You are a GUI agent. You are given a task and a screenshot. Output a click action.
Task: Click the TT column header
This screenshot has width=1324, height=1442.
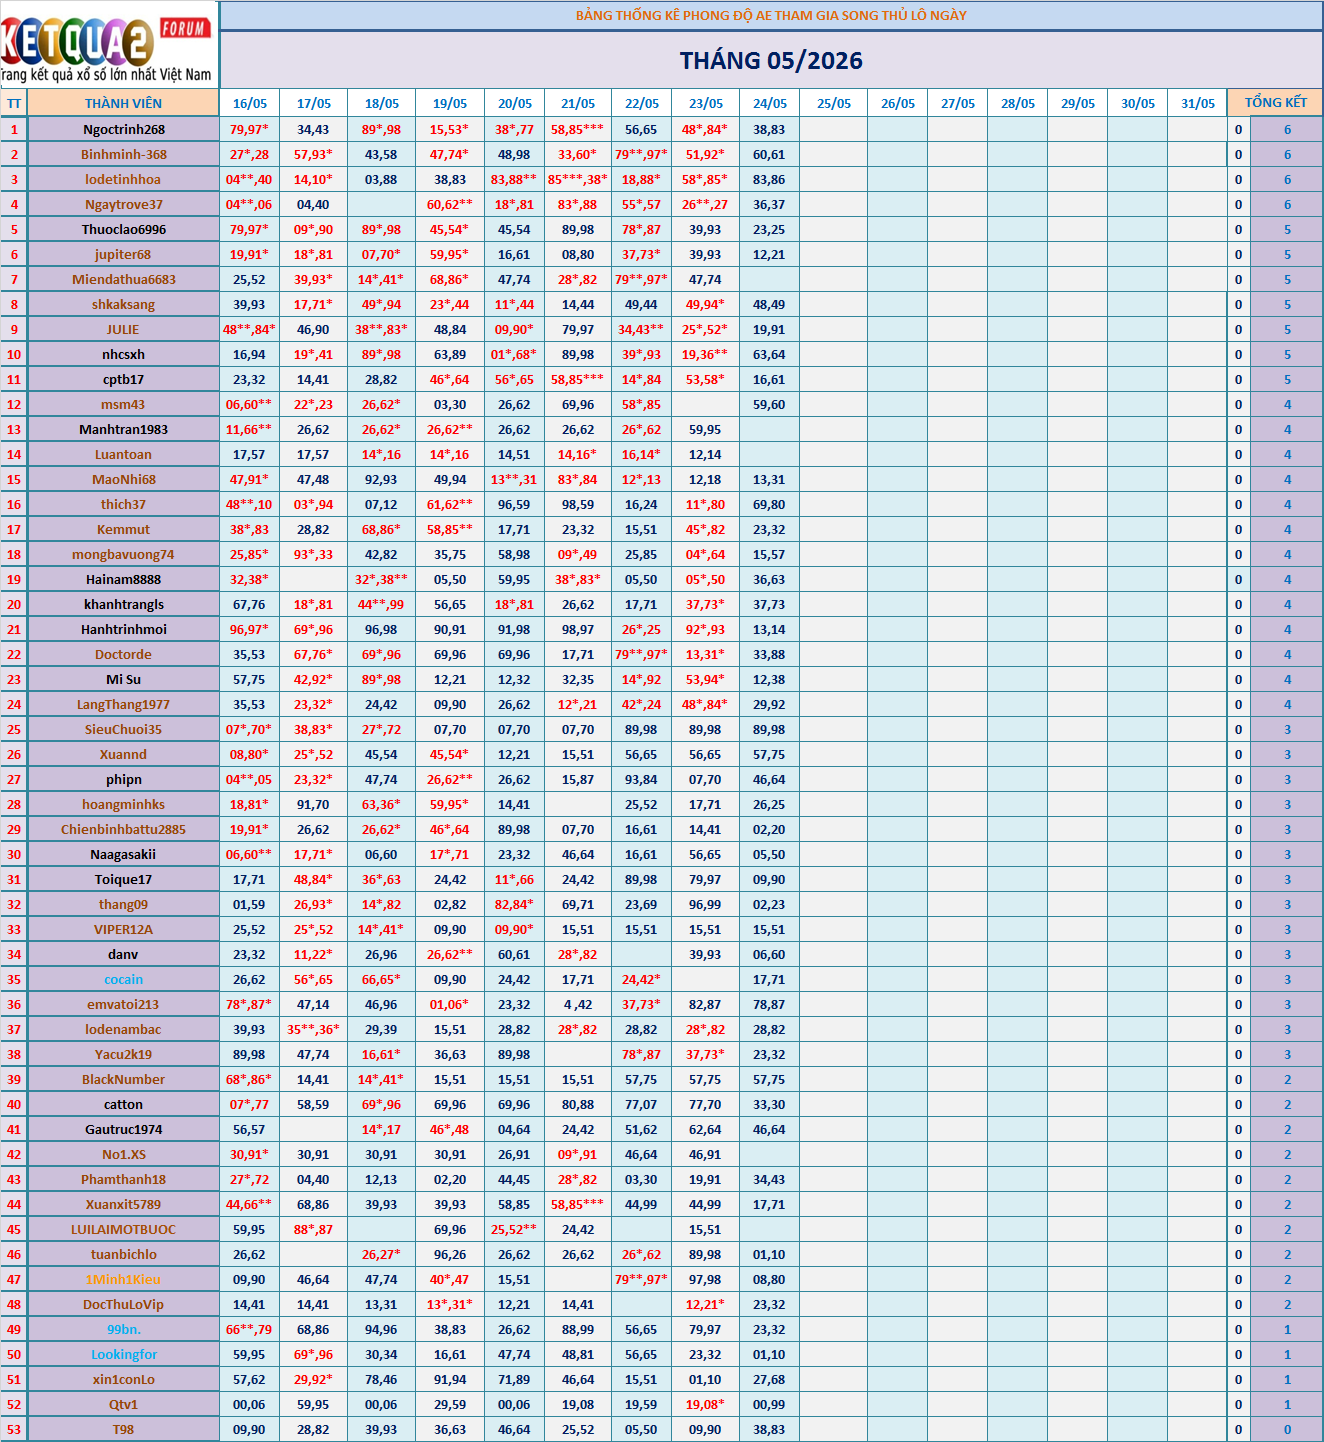click(x=14, y=103)
